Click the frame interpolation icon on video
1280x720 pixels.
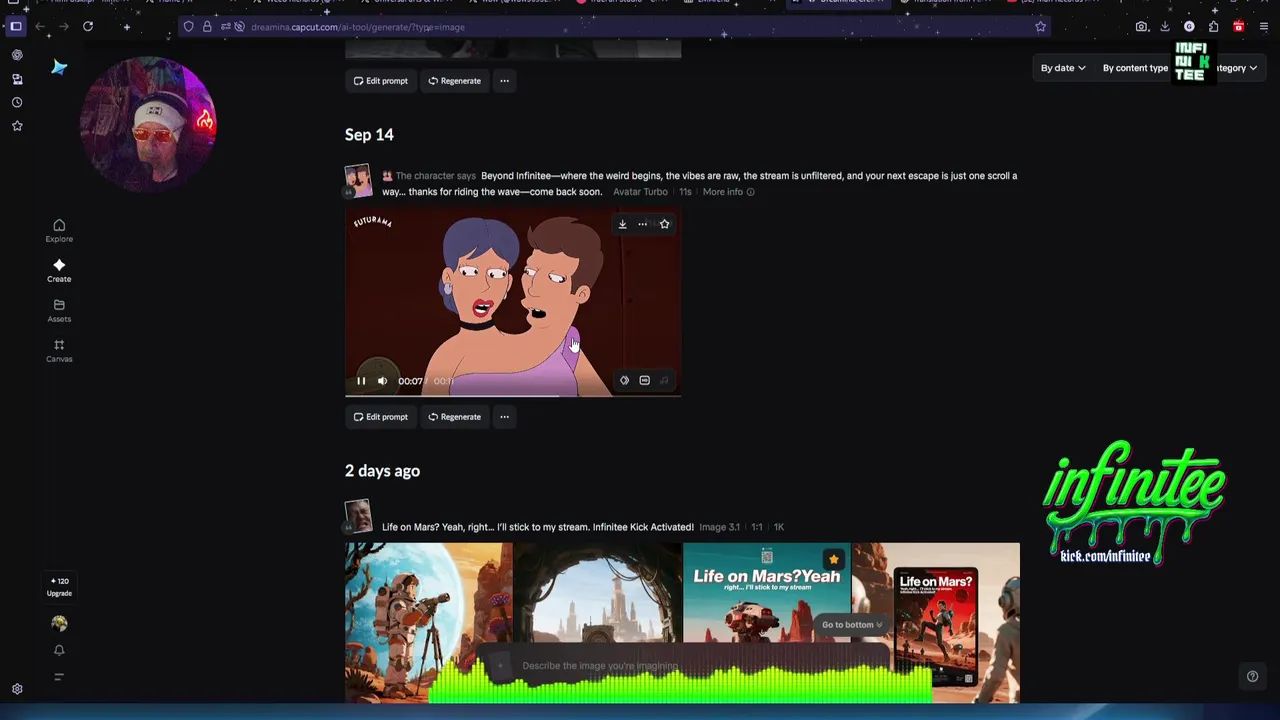point(624,381)
